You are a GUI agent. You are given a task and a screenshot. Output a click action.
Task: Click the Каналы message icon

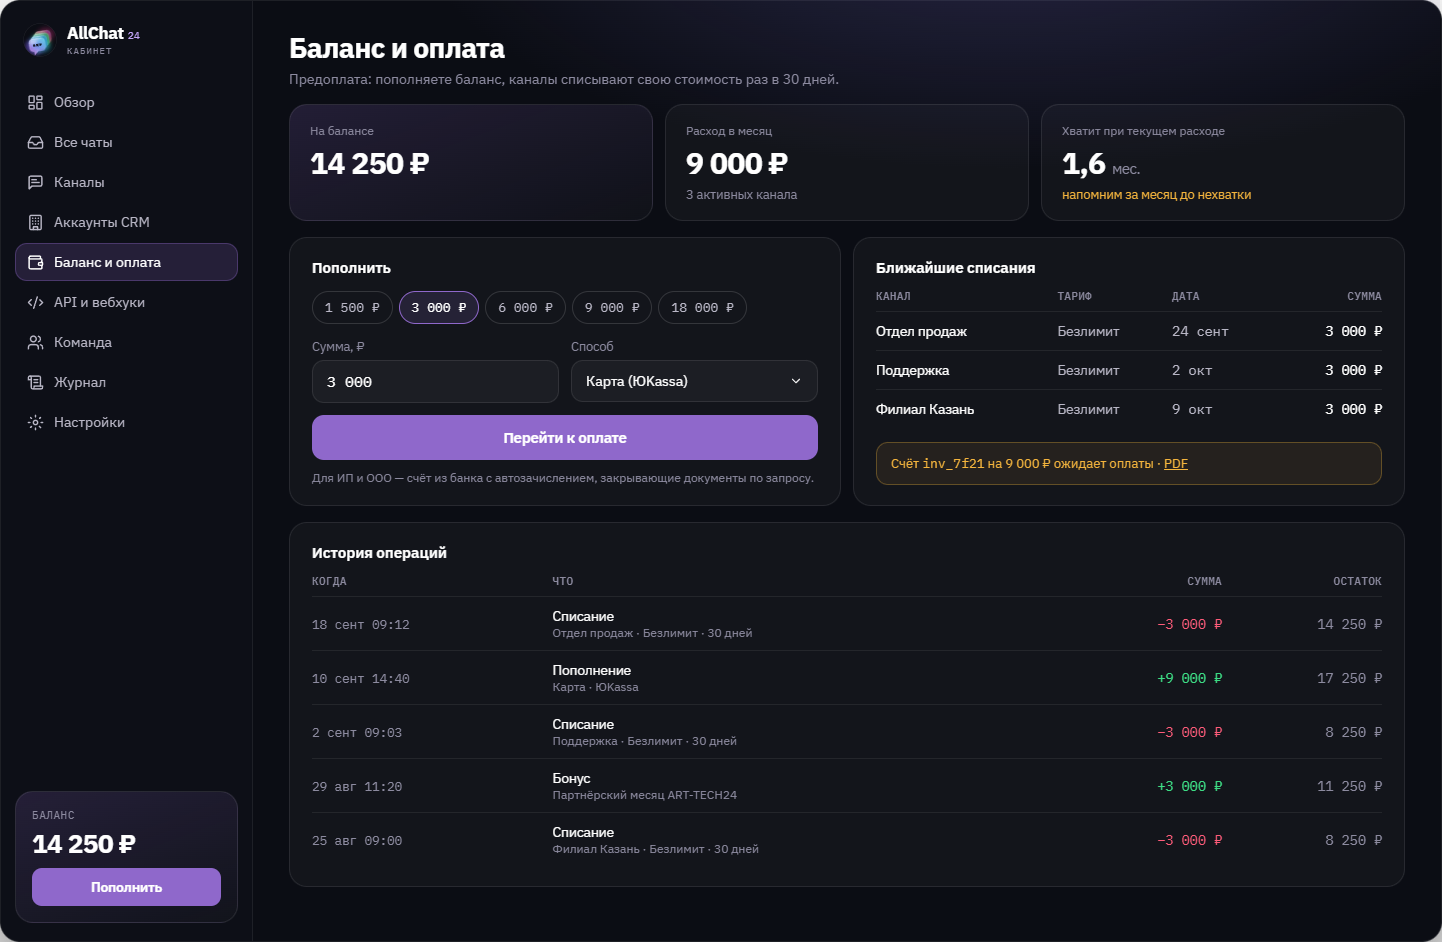click(36, 182)
